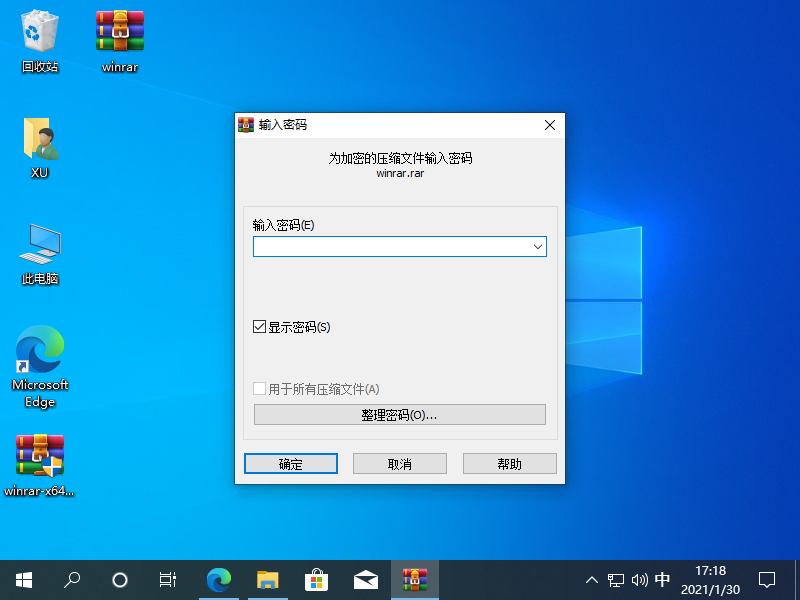Click the 帮助 button
This screenshot has height=600, width=800.
[509, 463]
